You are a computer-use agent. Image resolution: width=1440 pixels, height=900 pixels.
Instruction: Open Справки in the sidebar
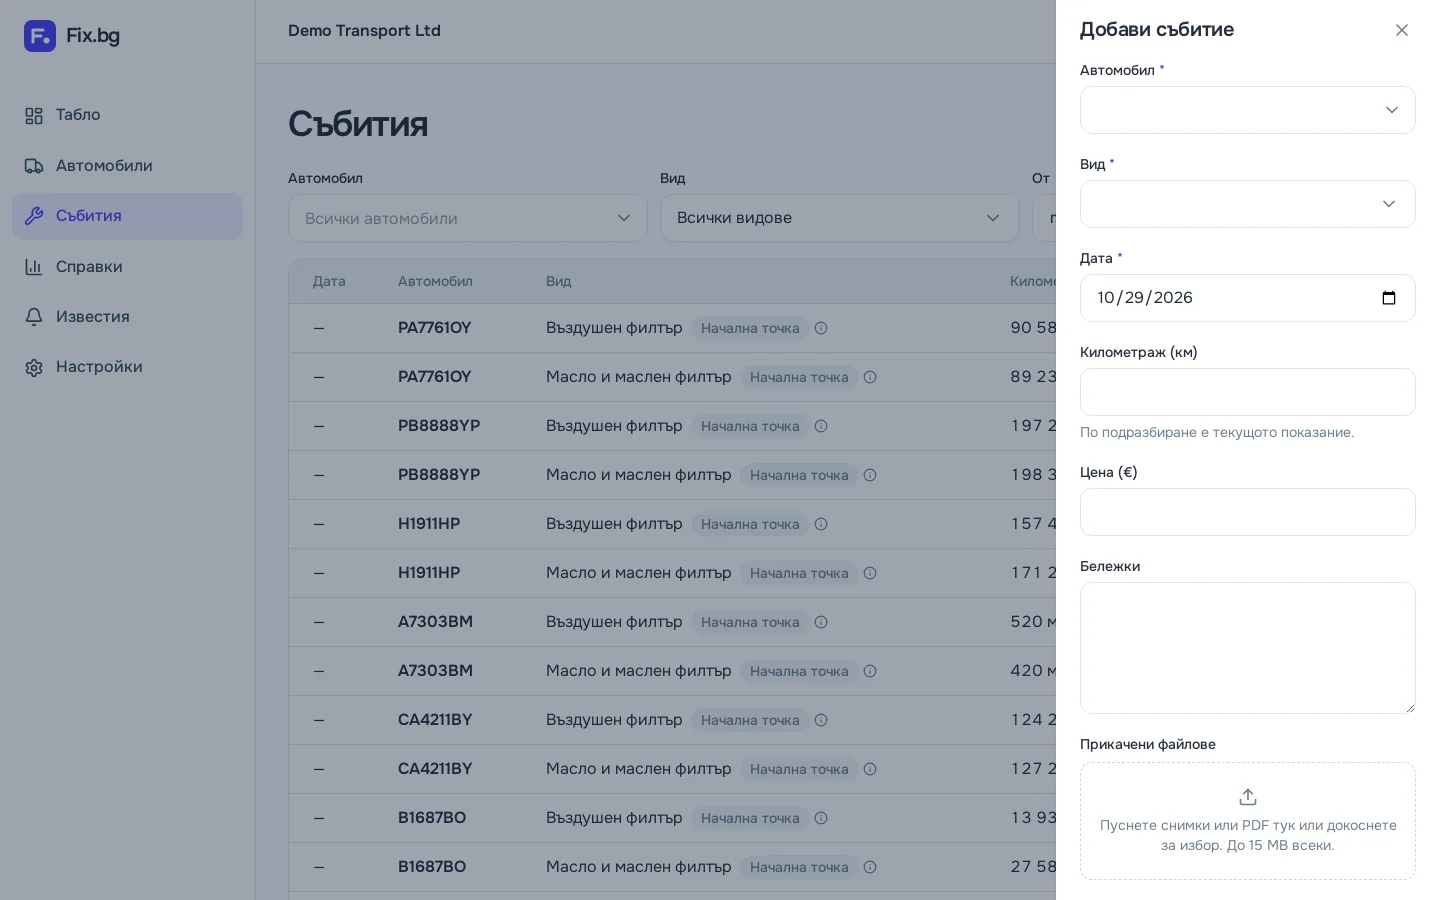(x=127, y=267)
